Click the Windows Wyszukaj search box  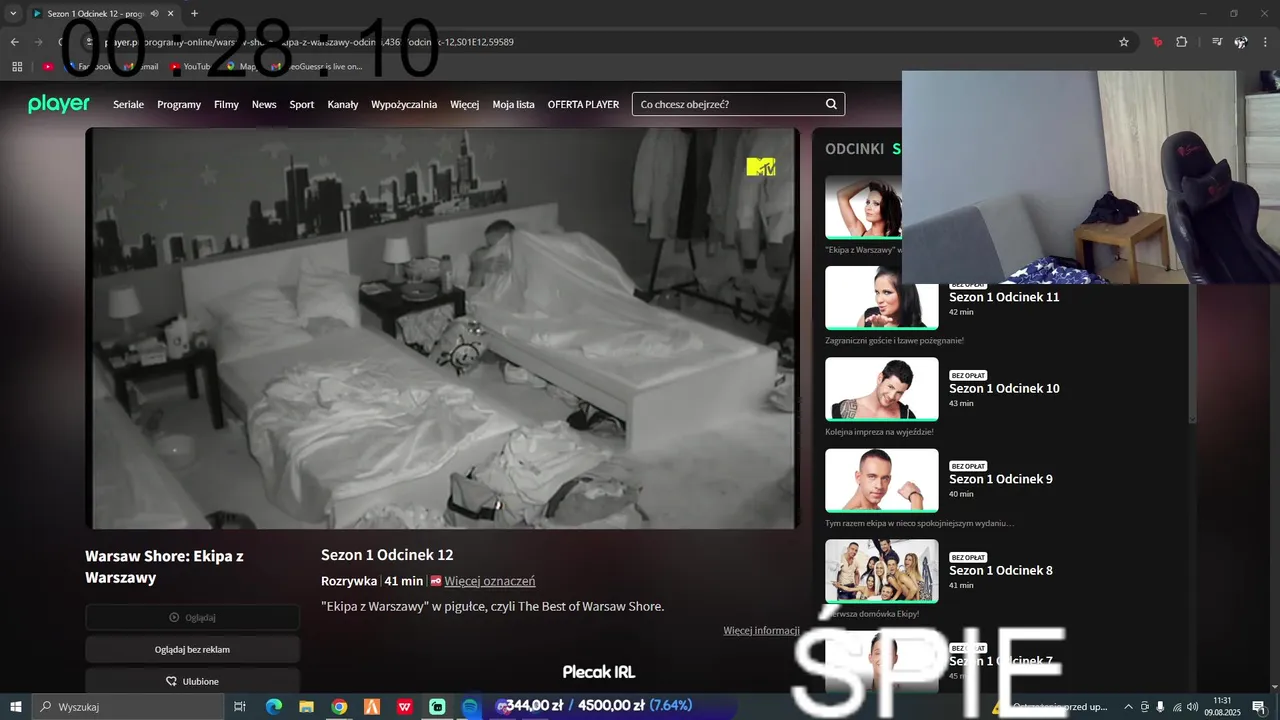(x=128, y=706)
